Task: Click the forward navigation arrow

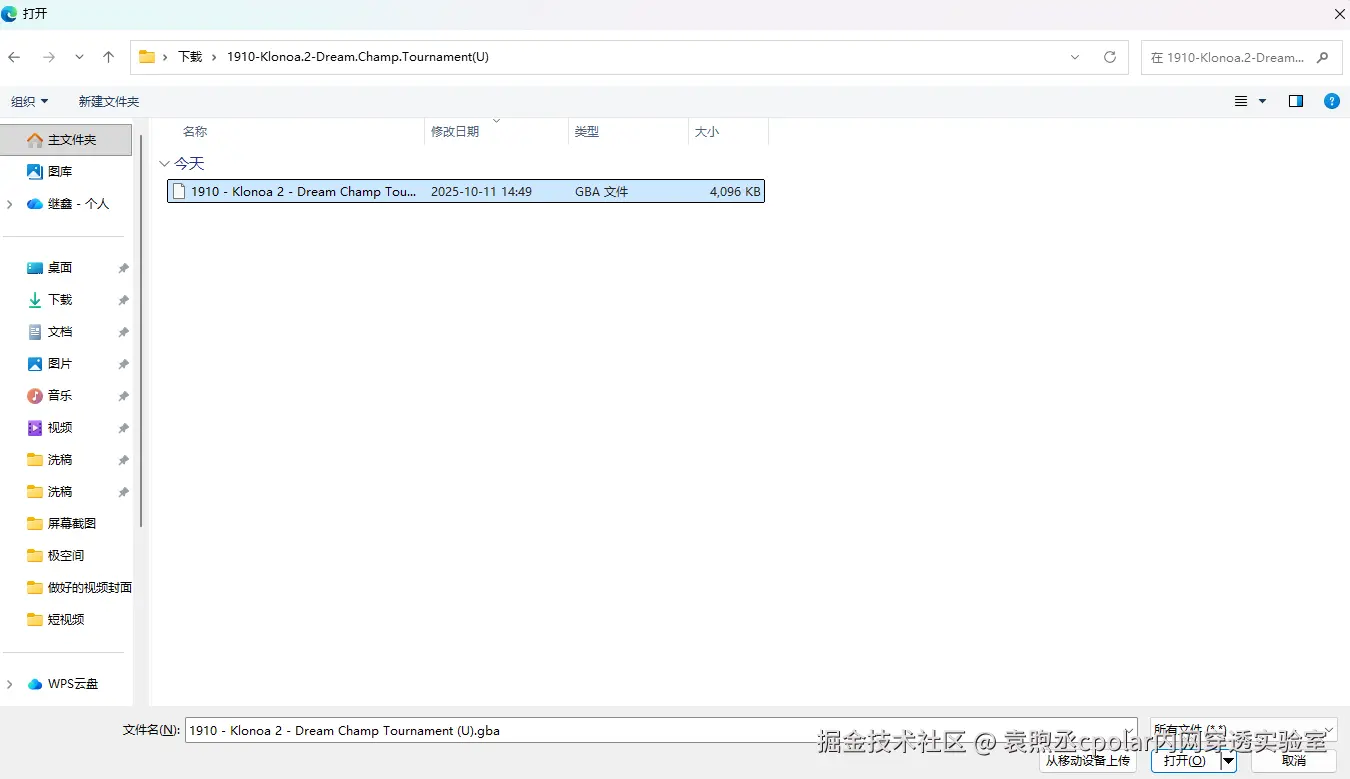Action: (48, 57)
